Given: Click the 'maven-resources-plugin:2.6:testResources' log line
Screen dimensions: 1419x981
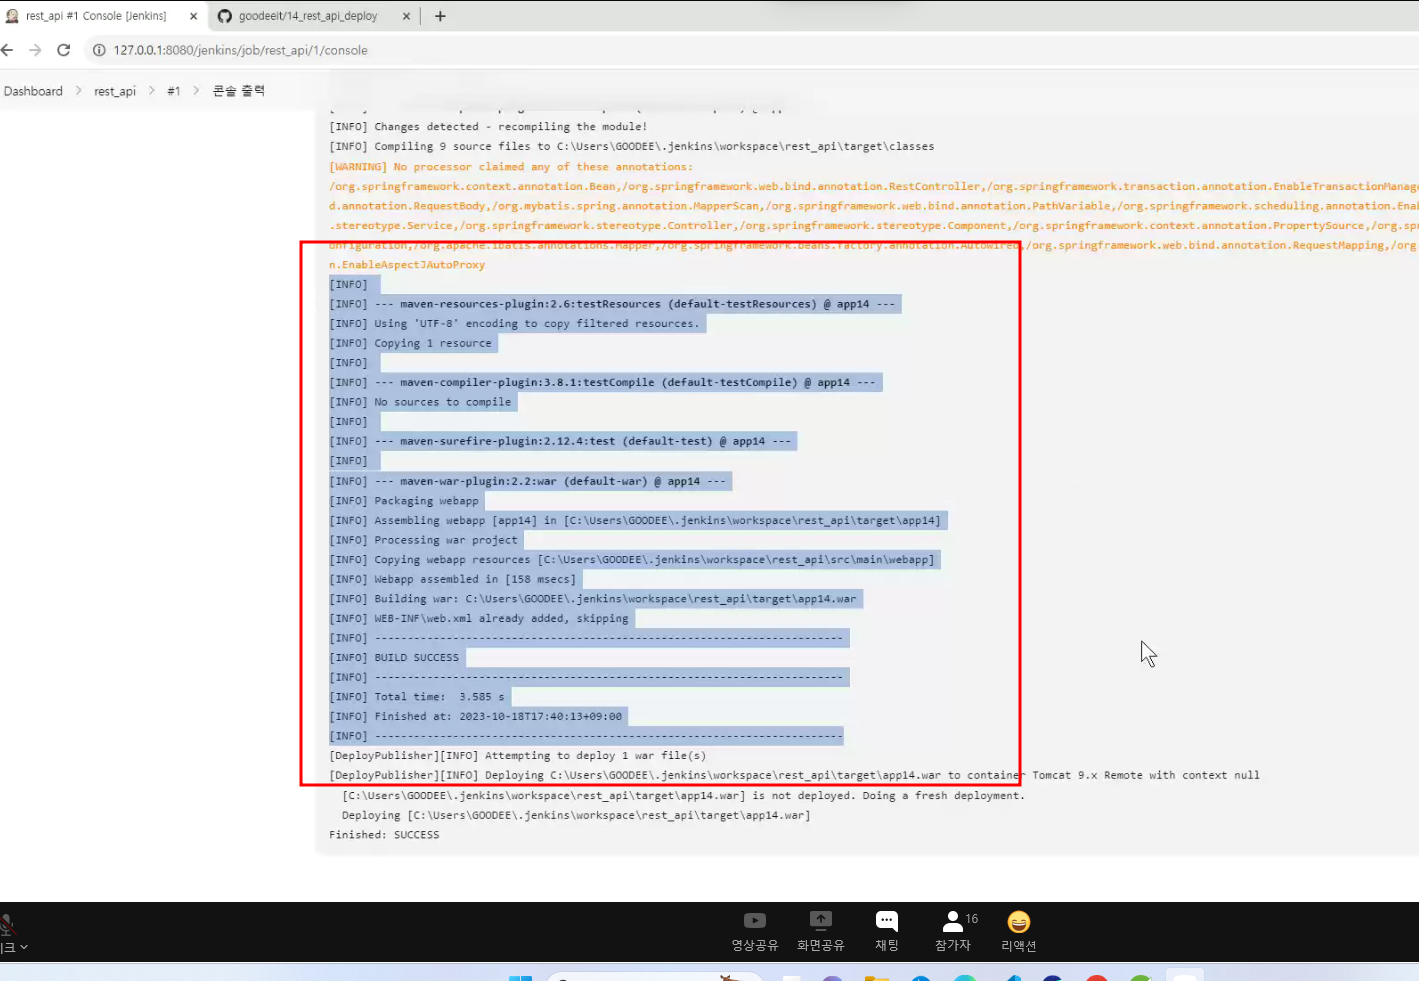Looking at the screenshot, I should click(613, 304).
